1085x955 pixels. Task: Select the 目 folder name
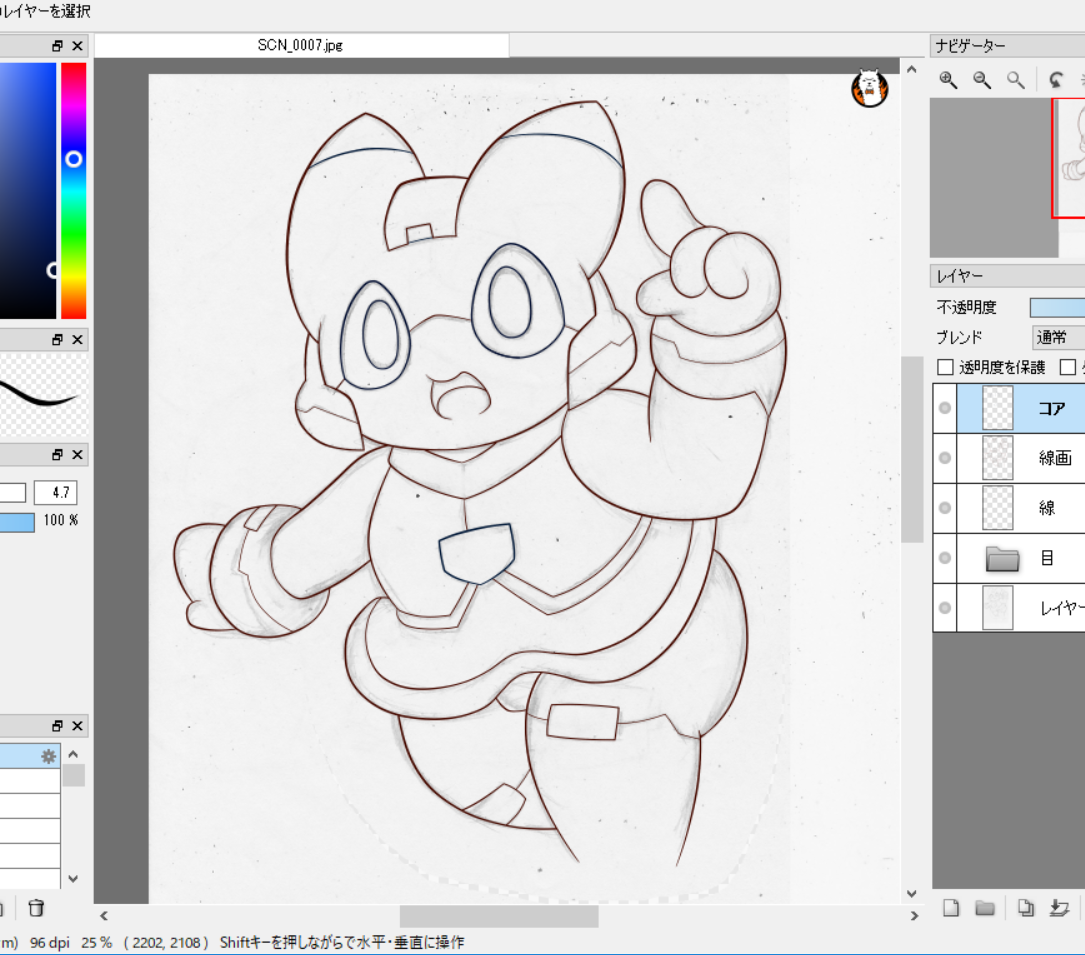tap(1047, 558)
